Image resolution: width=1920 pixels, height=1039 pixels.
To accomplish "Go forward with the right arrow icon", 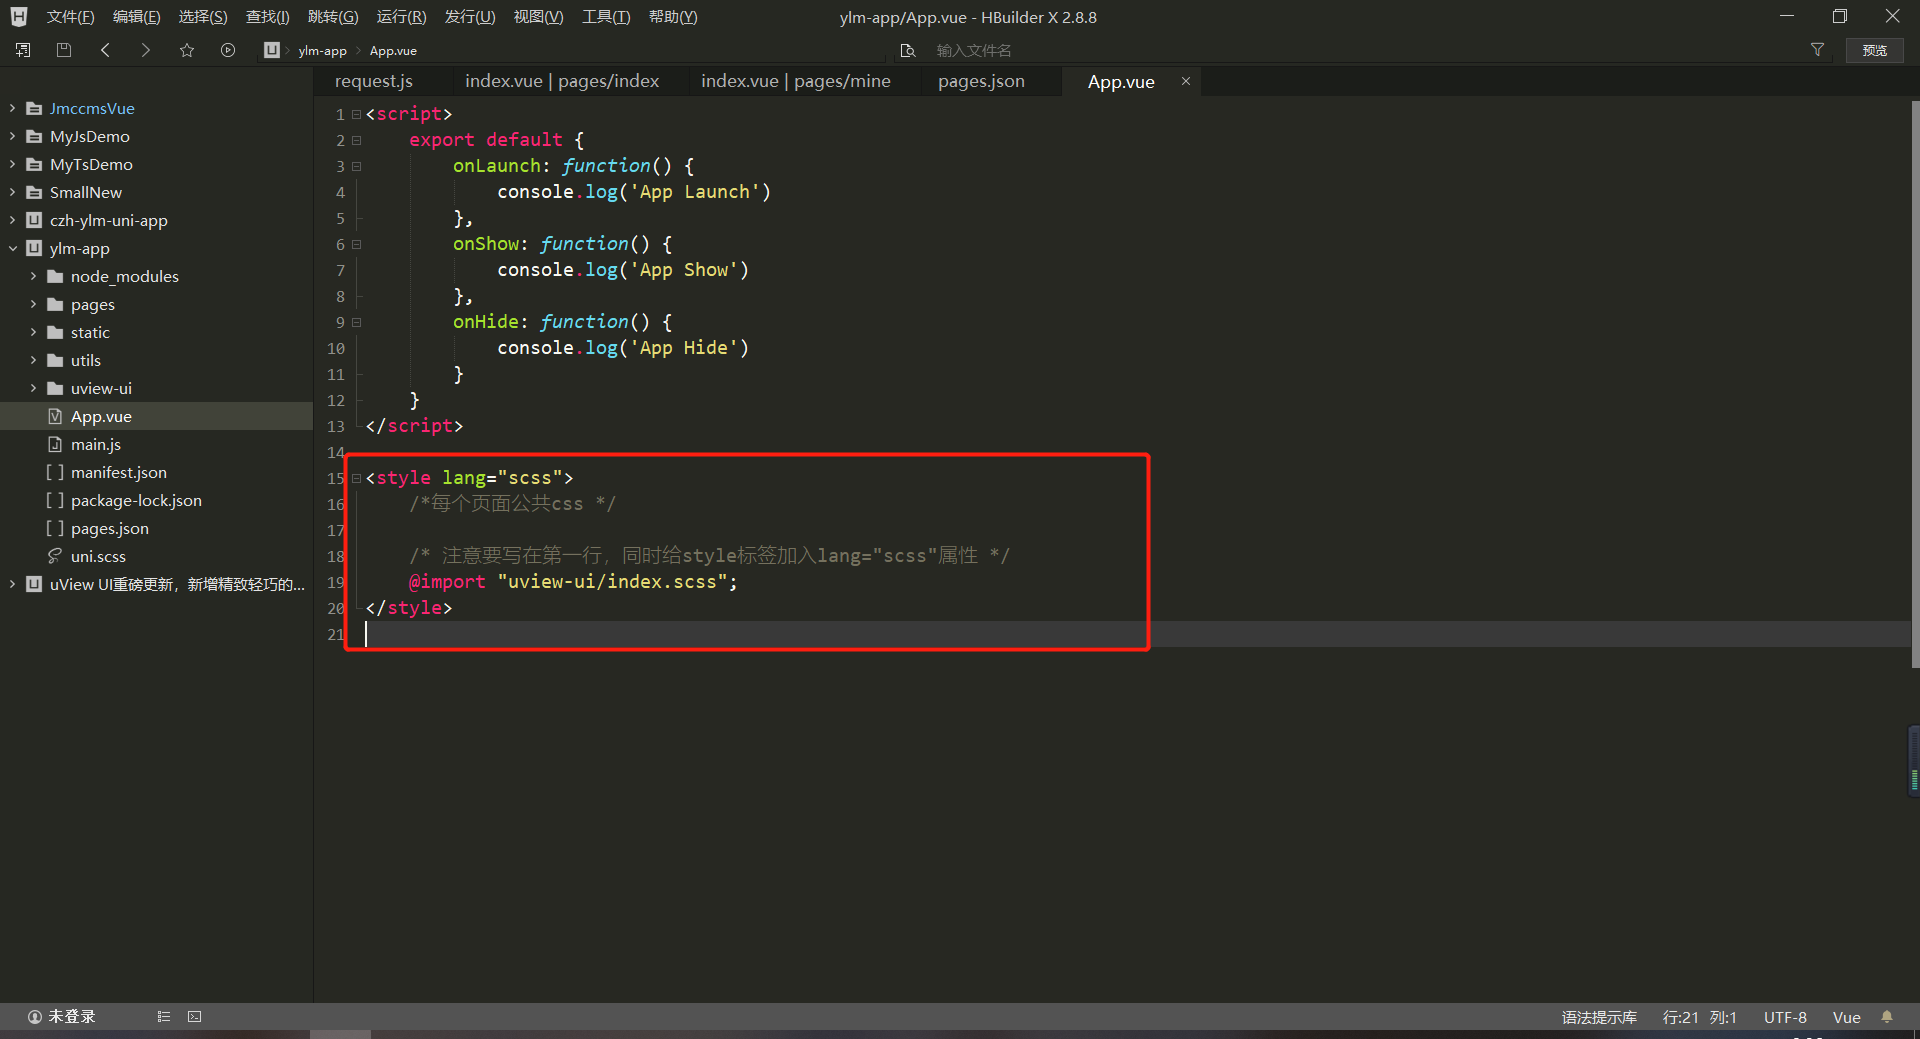I will 146,50.
